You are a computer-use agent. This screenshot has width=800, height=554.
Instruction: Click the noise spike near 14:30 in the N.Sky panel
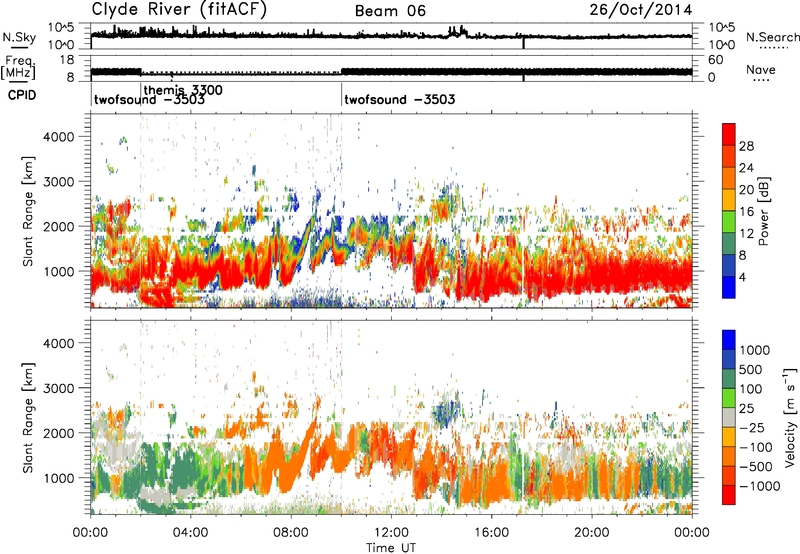point(458,31)
